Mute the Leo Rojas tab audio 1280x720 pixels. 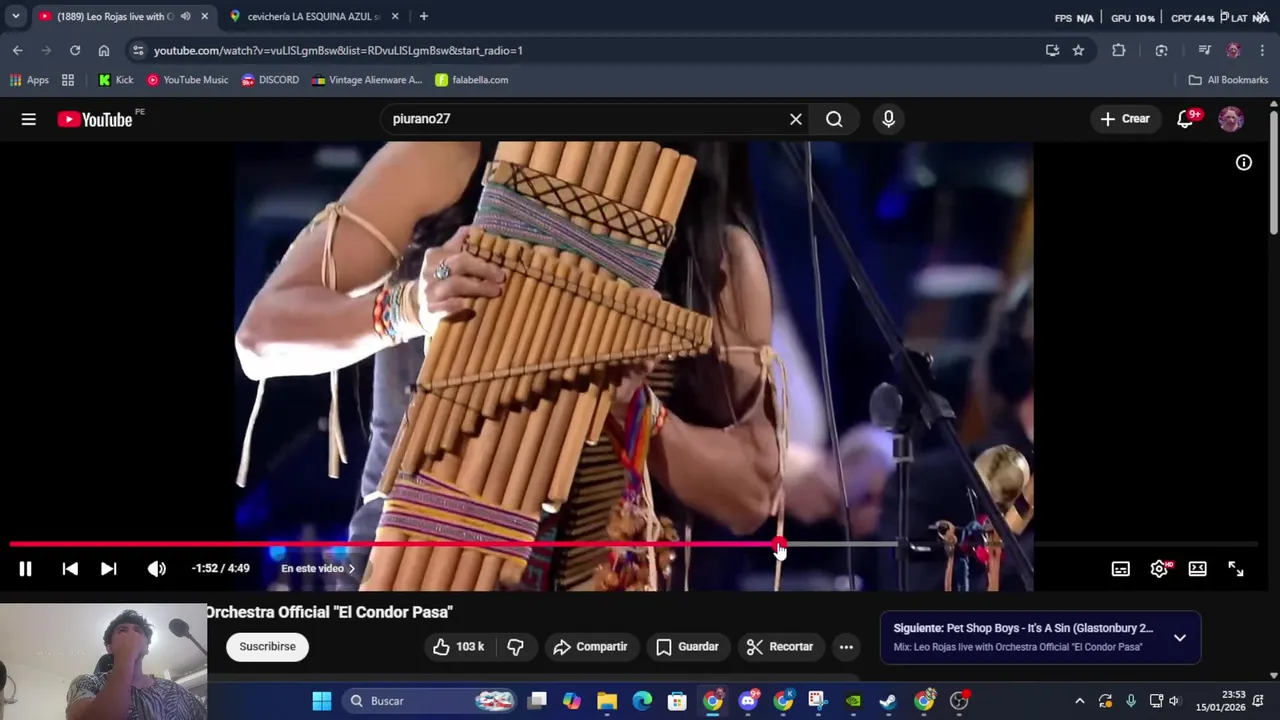[186, 16]
